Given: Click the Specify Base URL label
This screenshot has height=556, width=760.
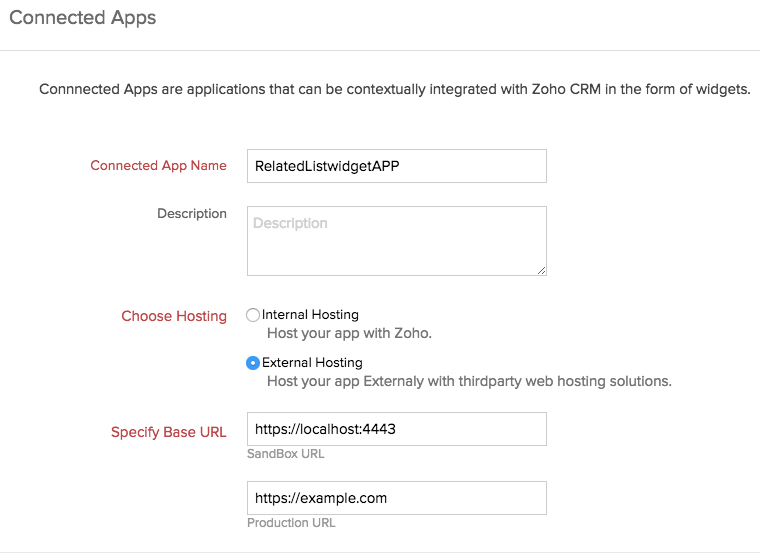Looking at the screenshot, I should (168, 433).
